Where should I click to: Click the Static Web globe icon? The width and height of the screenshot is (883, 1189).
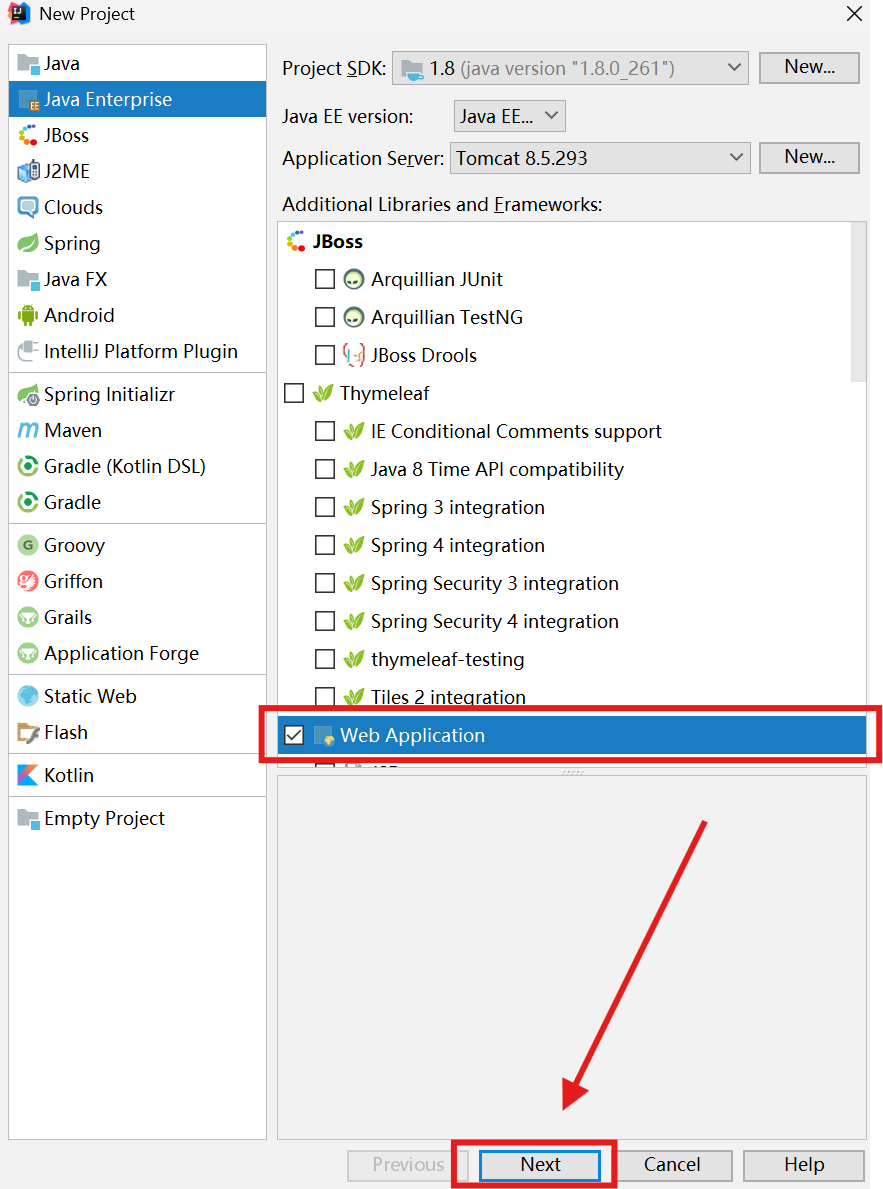(x=28, y=697)
